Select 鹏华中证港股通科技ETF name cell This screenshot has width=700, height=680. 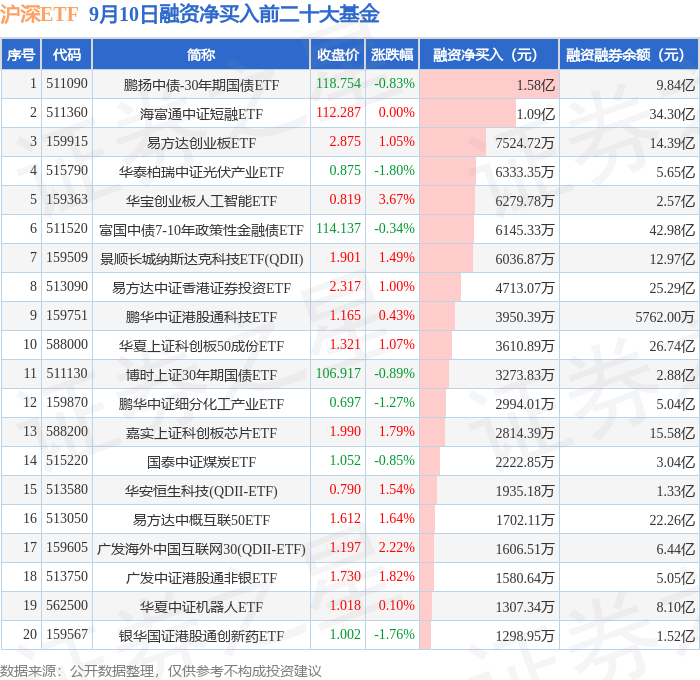[201, 317]
